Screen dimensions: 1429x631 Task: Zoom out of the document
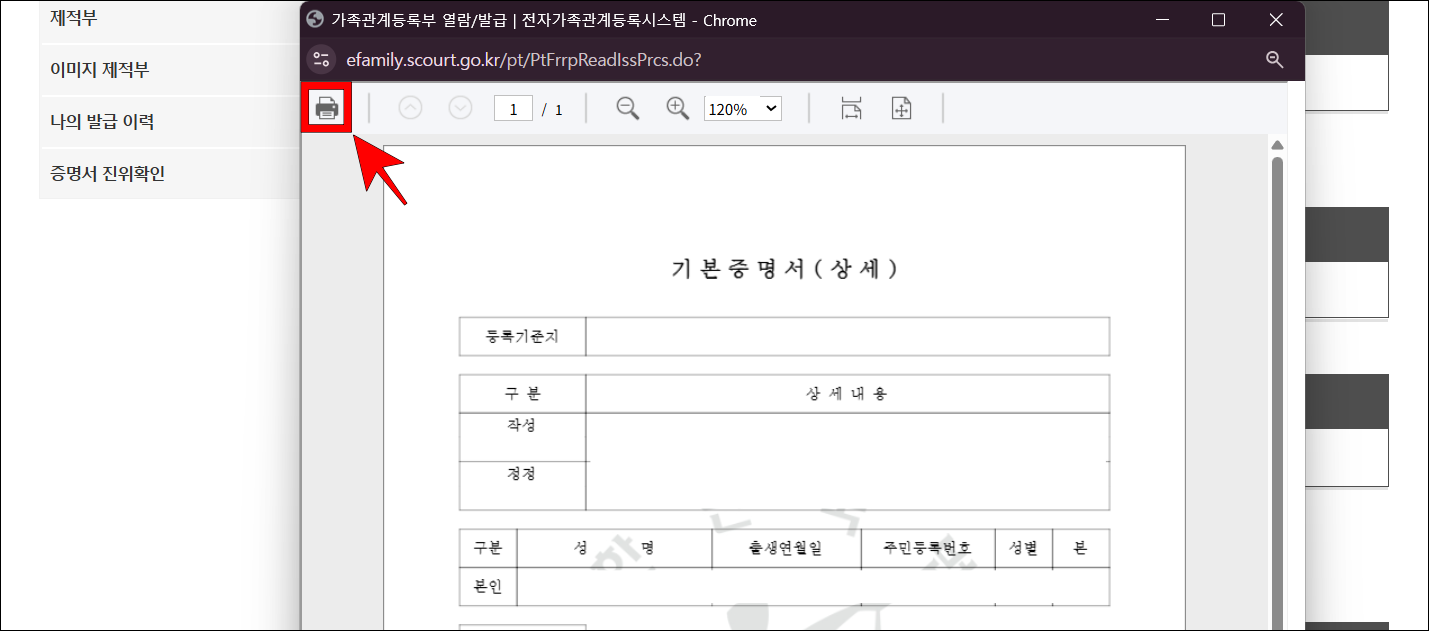(628, 108)
